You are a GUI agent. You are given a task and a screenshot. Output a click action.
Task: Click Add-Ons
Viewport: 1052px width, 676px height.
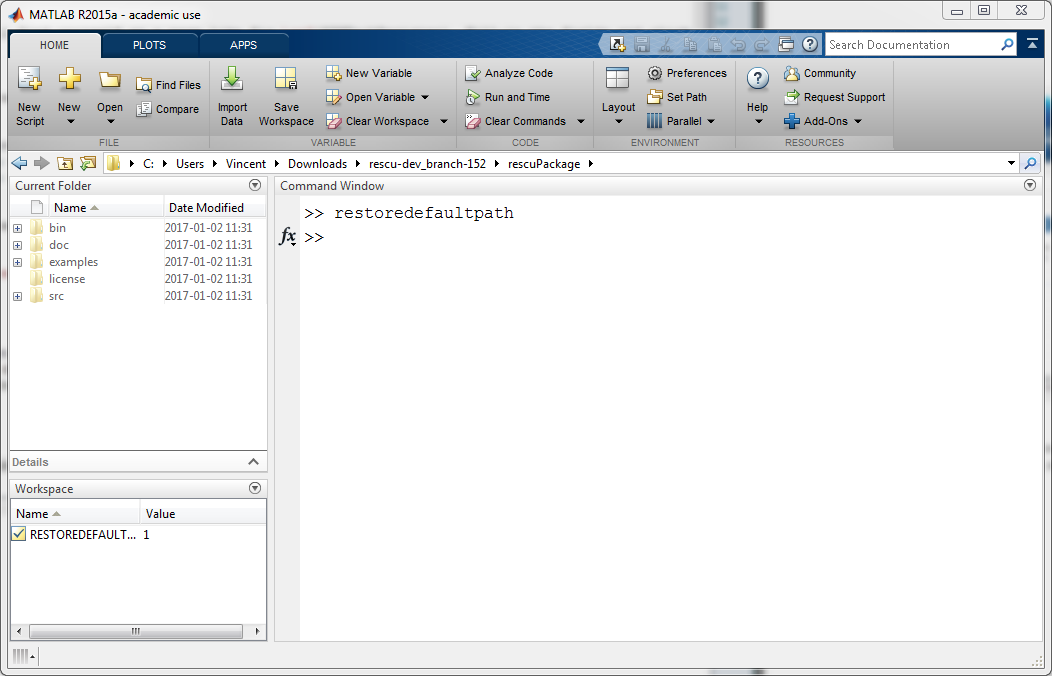pos(823,121)
